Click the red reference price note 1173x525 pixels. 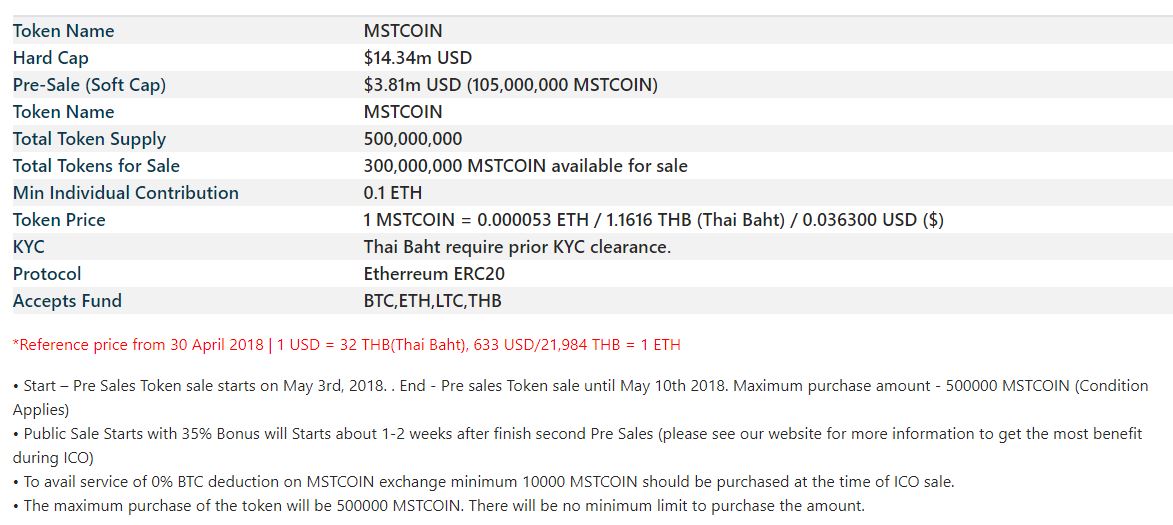pos(346,345)
